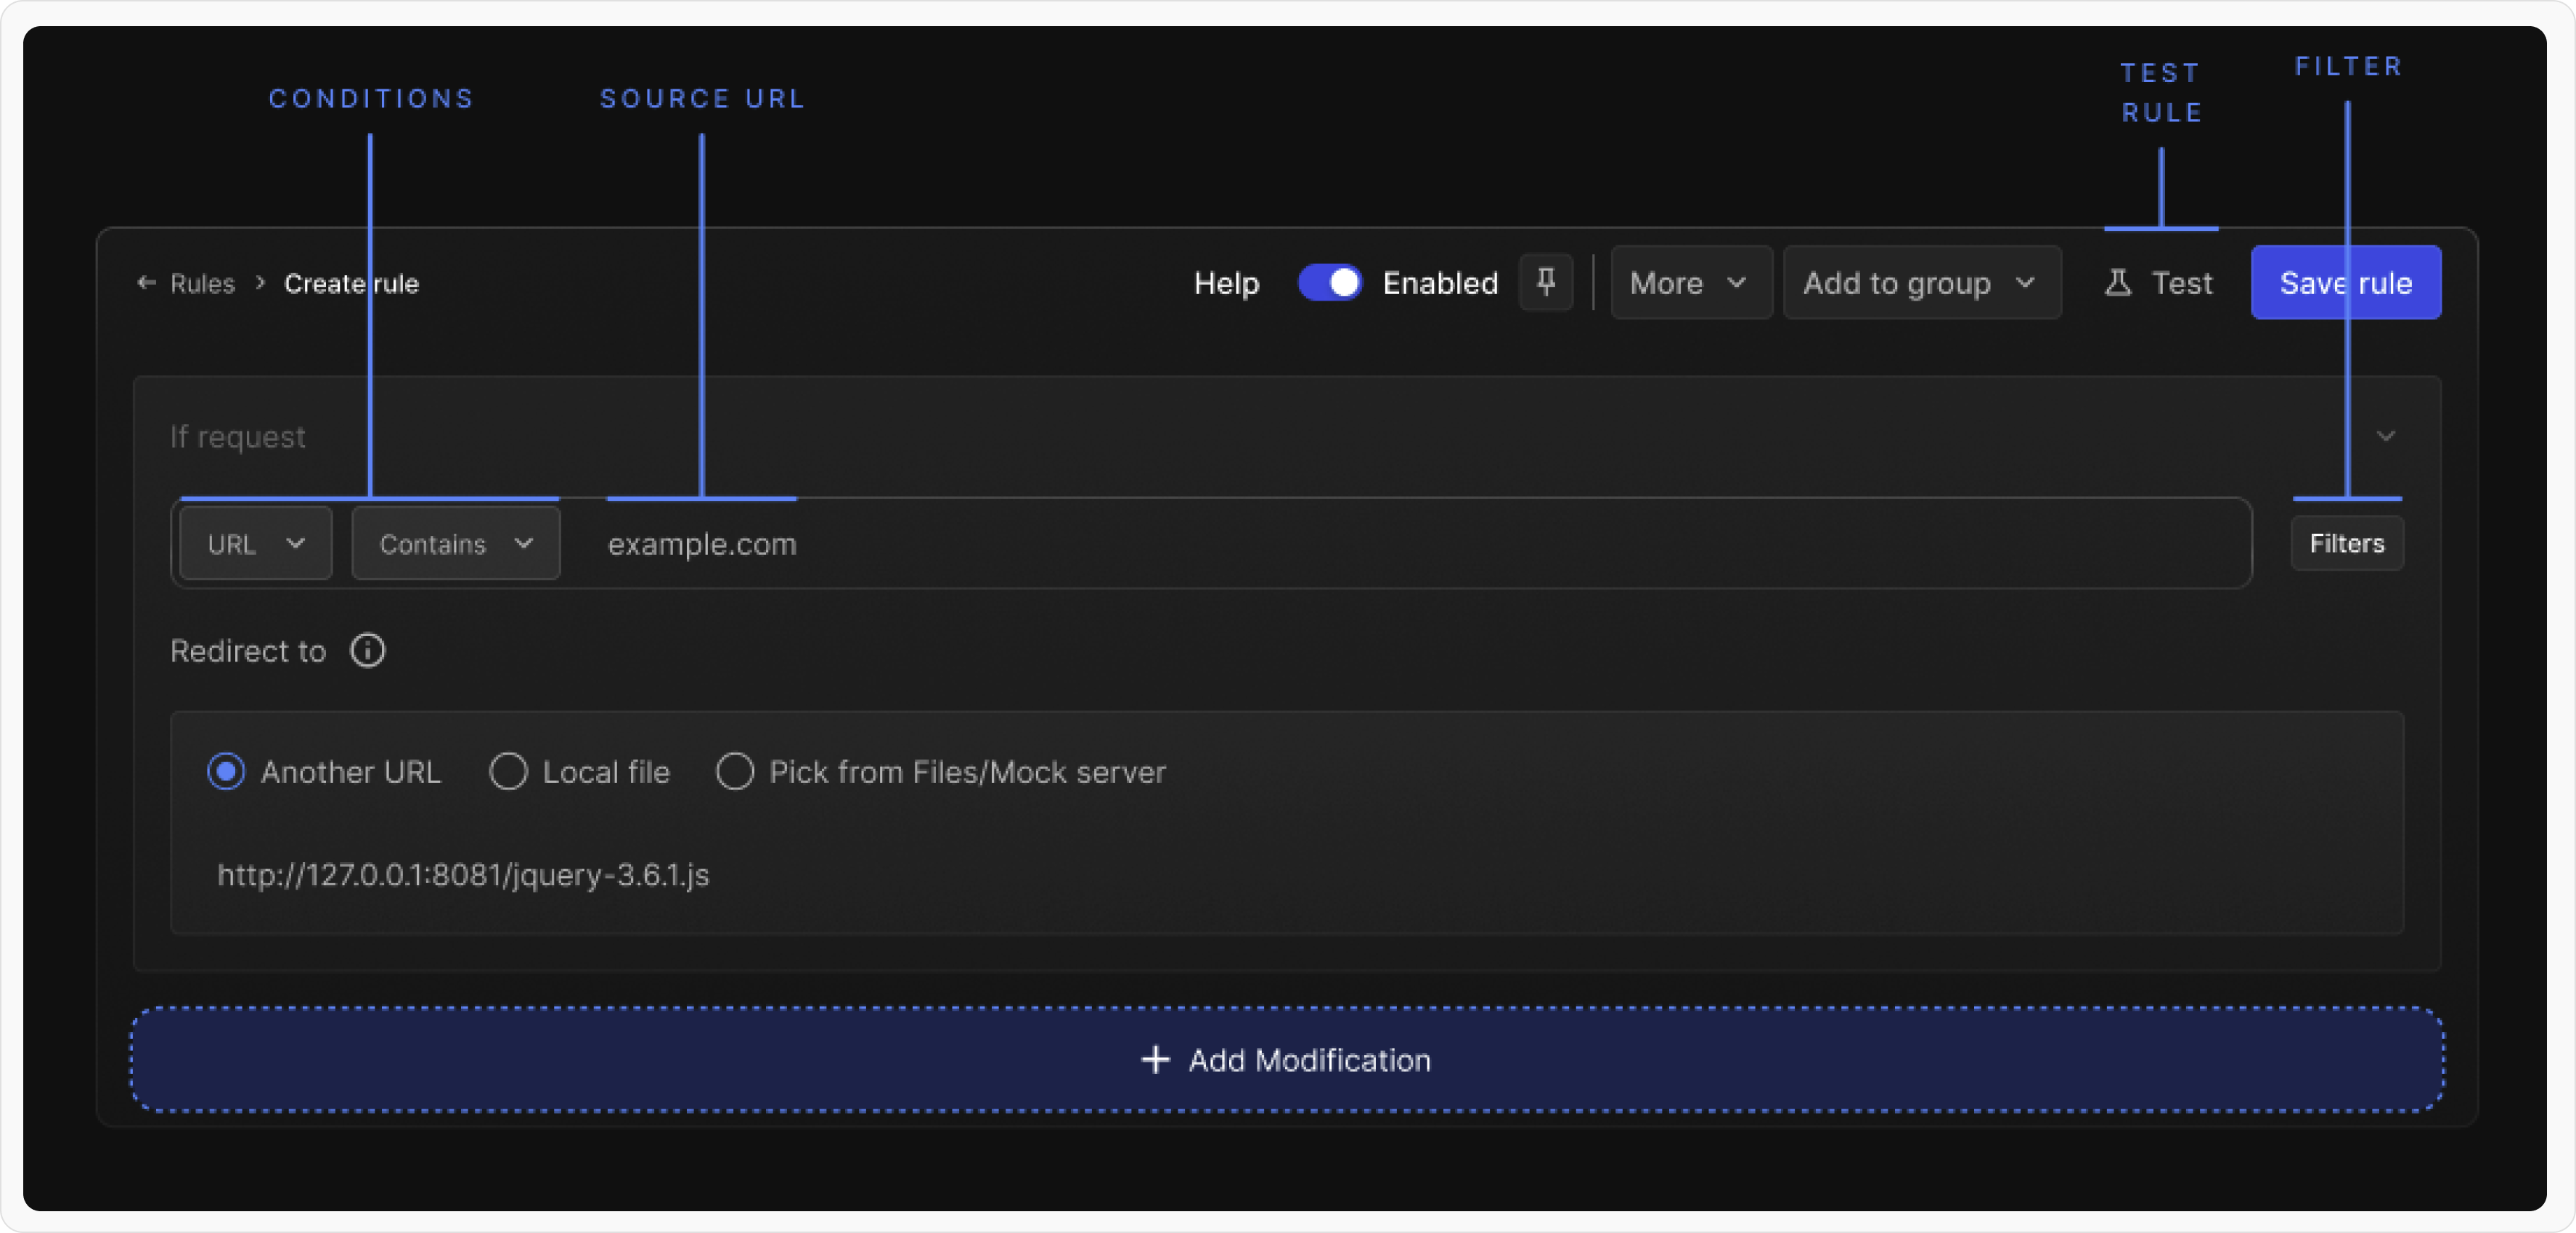
Task: Choose Pick from Files/Mock server option
Action: (x=735, y=772)
